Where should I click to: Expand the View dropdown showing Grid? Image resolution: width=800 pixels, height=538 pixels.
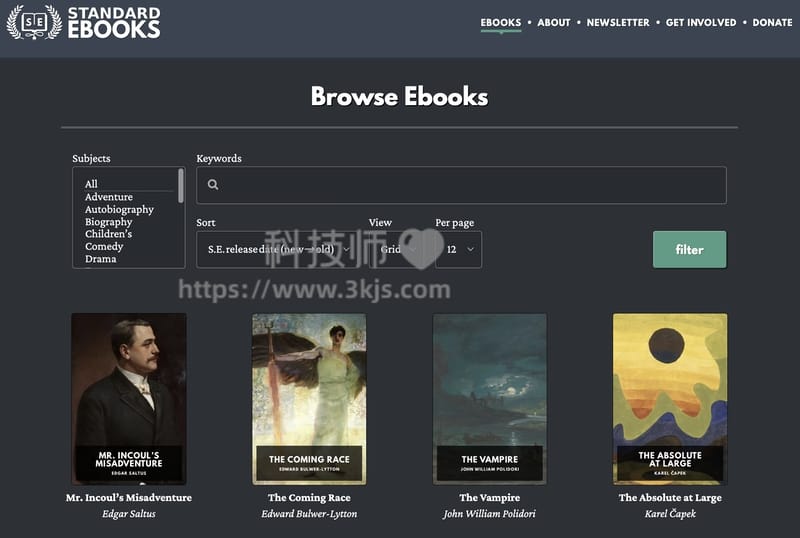click(398, 250)
